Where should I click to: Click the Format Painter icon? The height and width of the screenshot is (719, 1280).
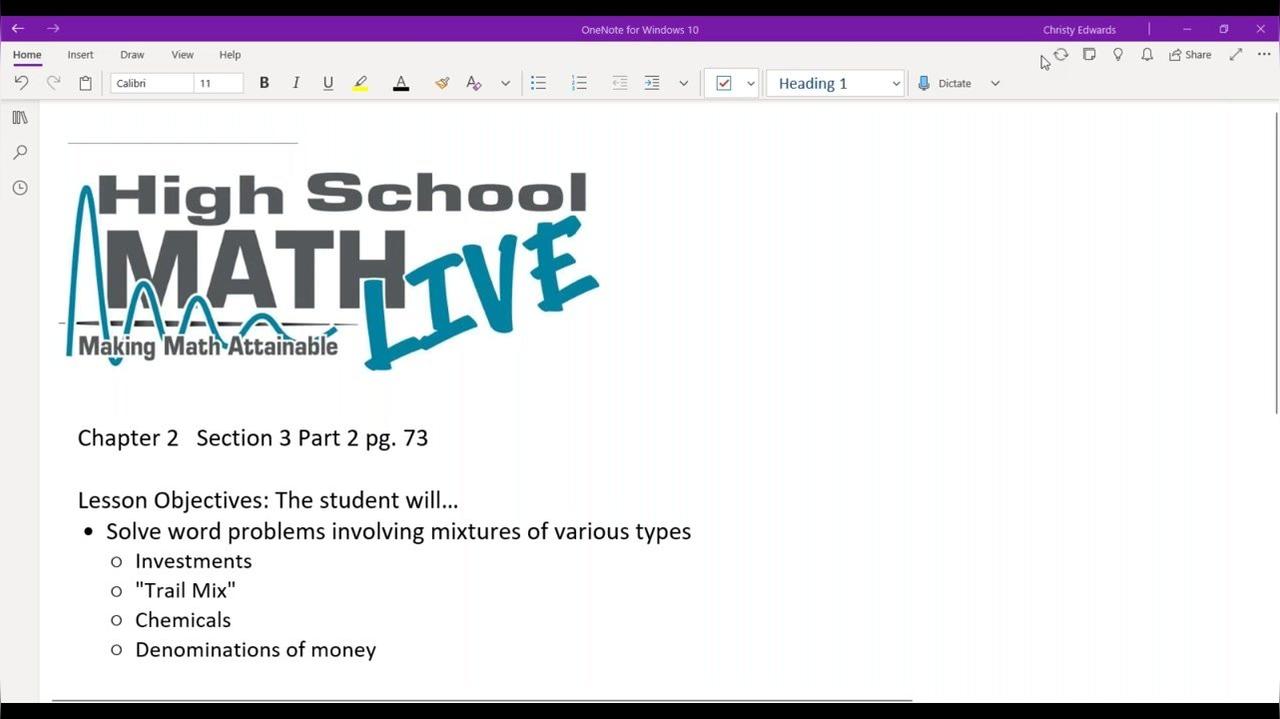(442, 83)
